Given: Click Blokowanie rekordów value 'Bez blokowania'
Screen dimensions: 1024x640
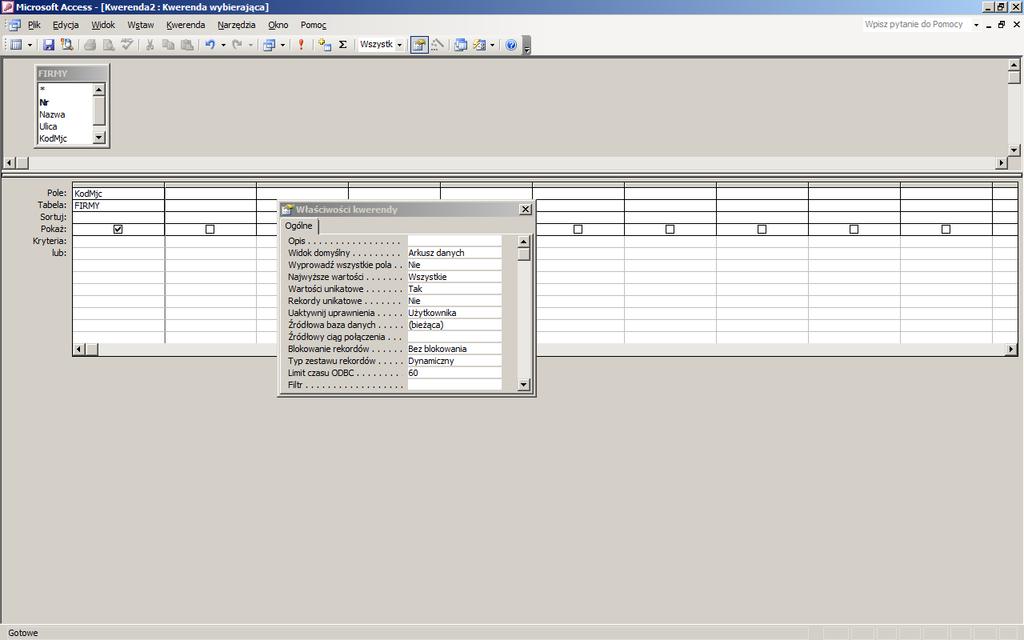Looking at the screenshot, I should pos(455,349).
